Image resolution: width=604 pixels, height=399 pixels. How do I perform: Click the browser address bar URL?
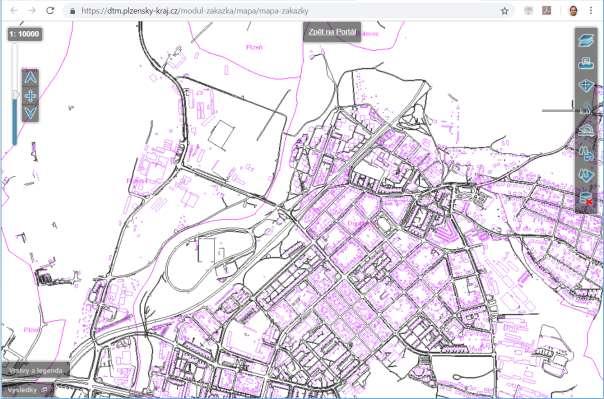(x=195, y=11)
